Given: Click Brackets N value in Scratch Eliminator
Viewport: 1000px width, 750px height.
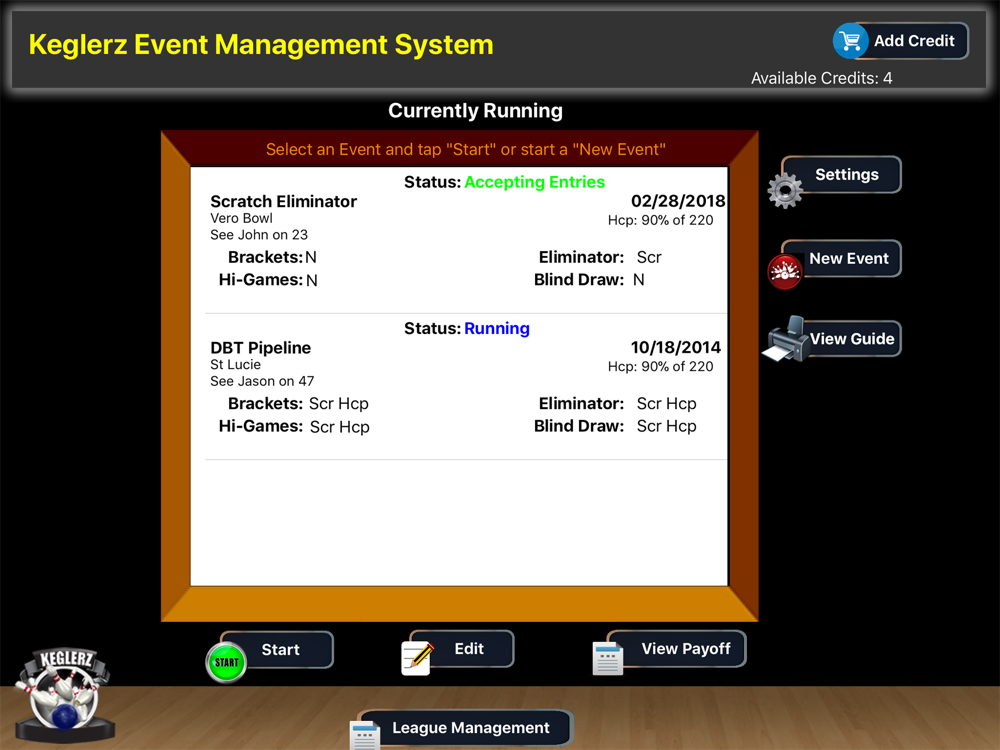Looking at the screenshot, I should coord(311,258).
